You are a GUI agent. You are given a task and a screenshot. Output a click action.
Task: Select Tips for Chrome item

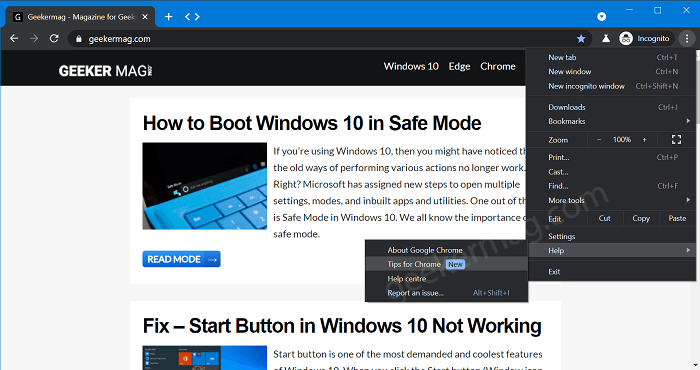coord(446,264)
